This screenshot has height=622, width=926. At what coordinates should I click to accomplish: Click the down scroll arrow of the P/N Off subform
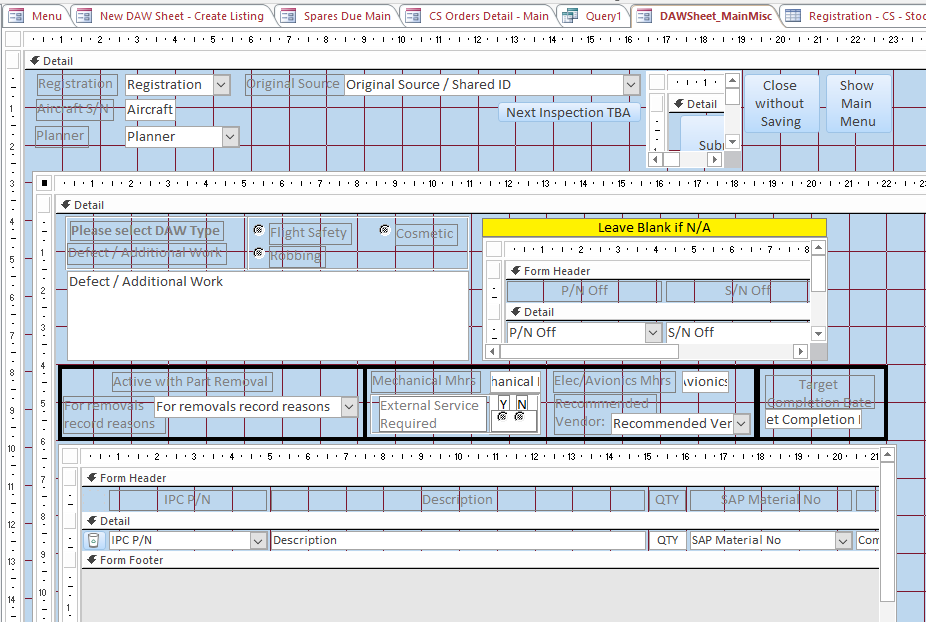[x=818, y=334]
